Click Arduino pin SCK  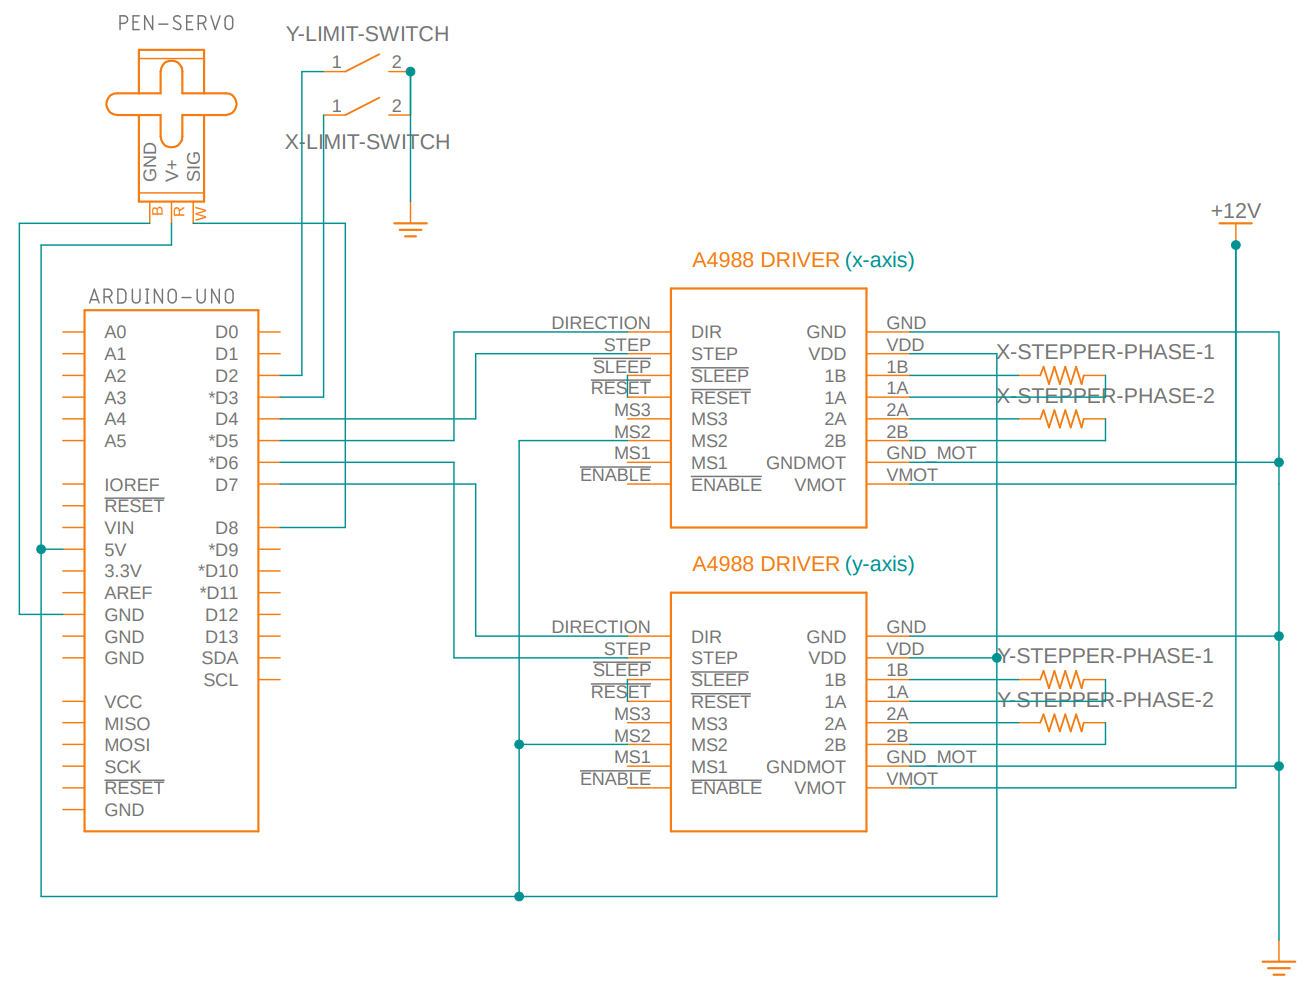pyautogui.click(x=123, y=767)
